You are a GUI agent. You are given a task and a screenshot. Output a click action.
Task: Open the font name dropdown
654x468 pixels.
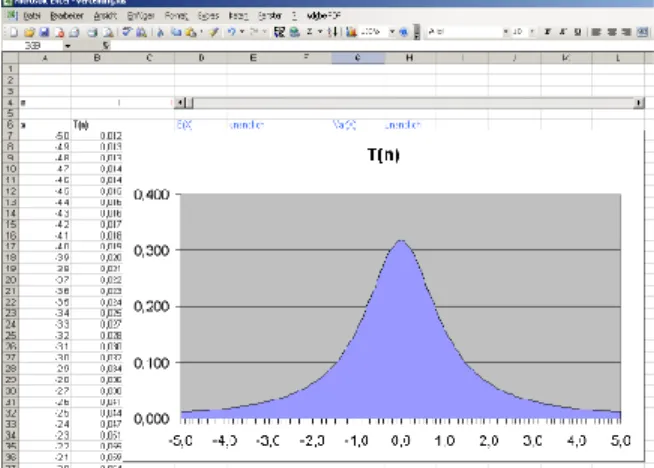pyautogui.click(x=505, y=32)
